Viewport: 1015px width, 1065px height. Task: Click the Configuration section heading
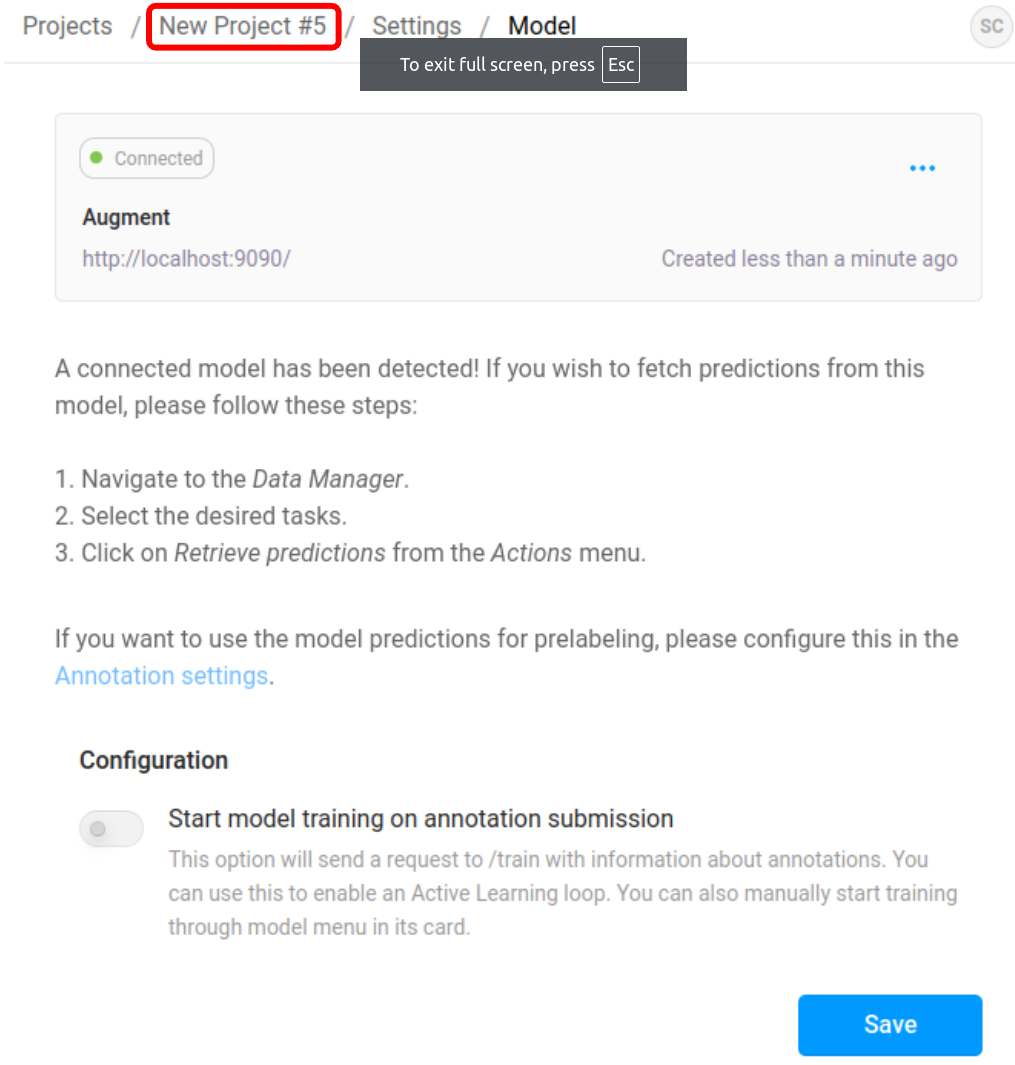click(x=154, y=760)
